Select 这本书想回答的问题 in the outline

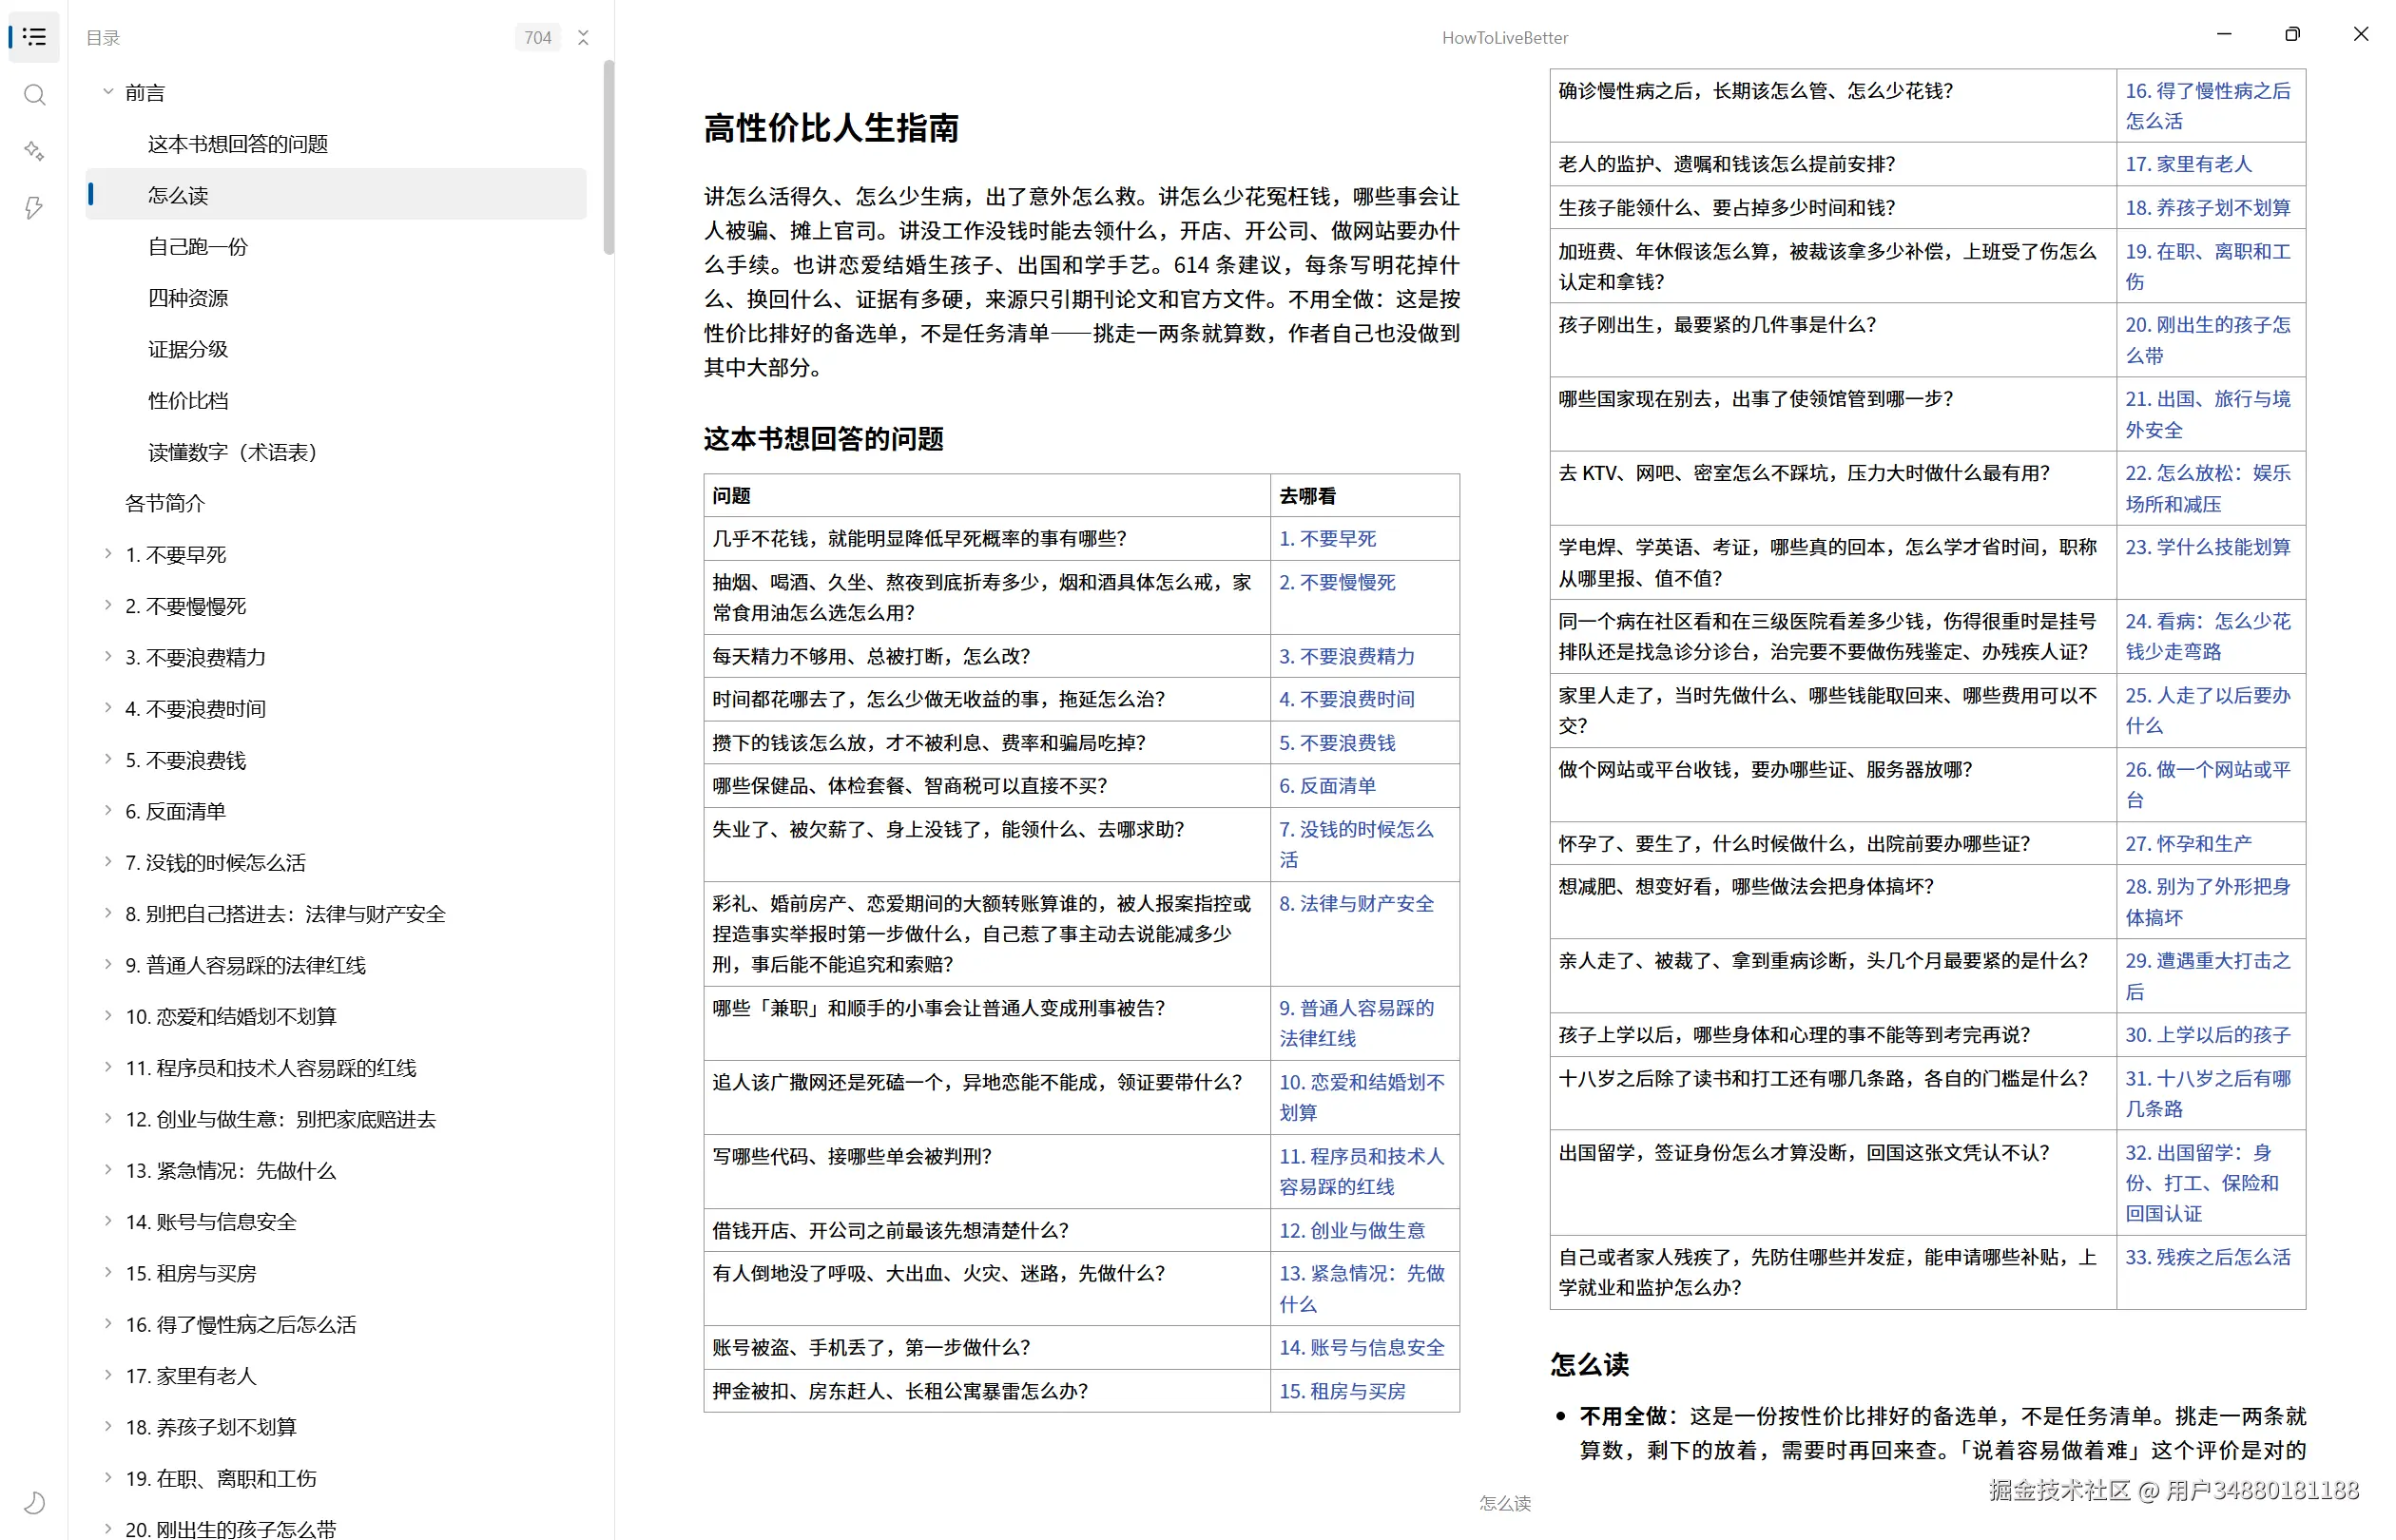(x=238, y=144)
